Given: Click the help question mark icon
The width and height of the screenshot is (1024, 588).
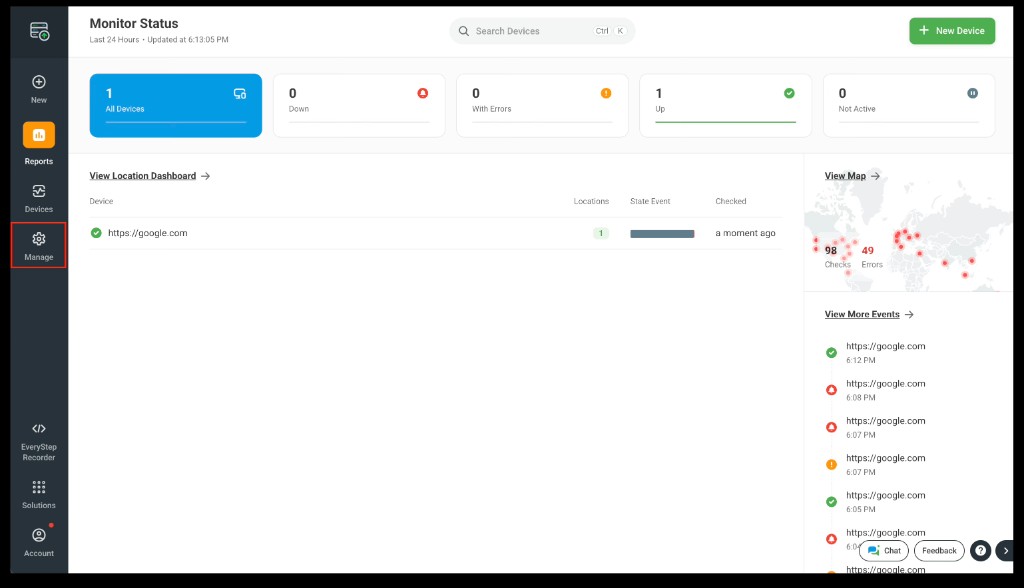Looking at the screenshot, I should tap(981, 550).
